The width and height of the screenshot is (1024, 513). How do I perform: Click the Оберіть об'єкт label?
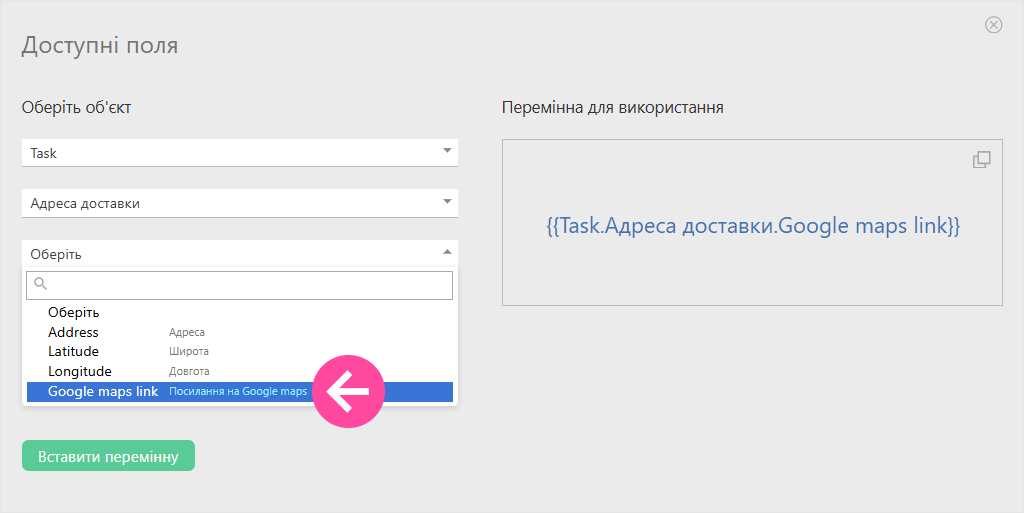pos(76,107)
